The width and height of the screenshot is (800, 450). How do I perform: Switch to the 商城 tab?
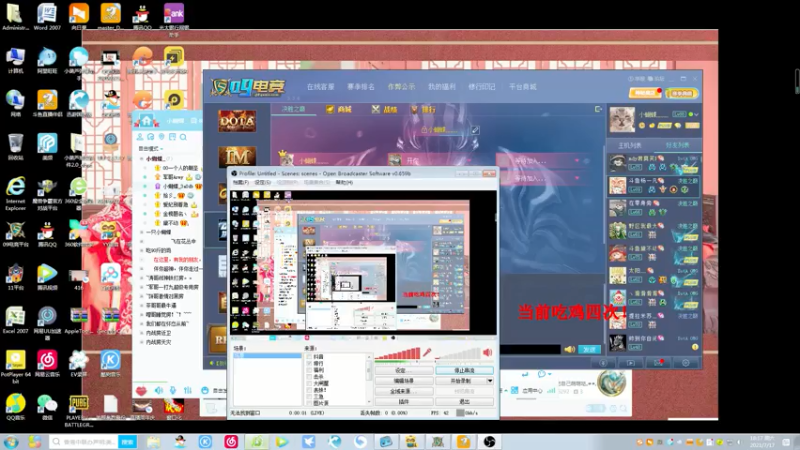pyautogui.click(x=339, y=109)
